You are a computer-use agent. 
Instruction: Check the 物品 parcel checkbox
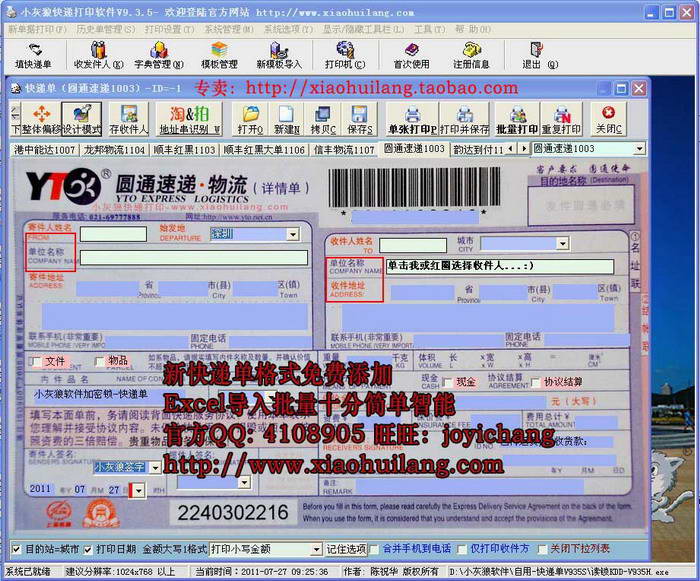coord(100,361)
